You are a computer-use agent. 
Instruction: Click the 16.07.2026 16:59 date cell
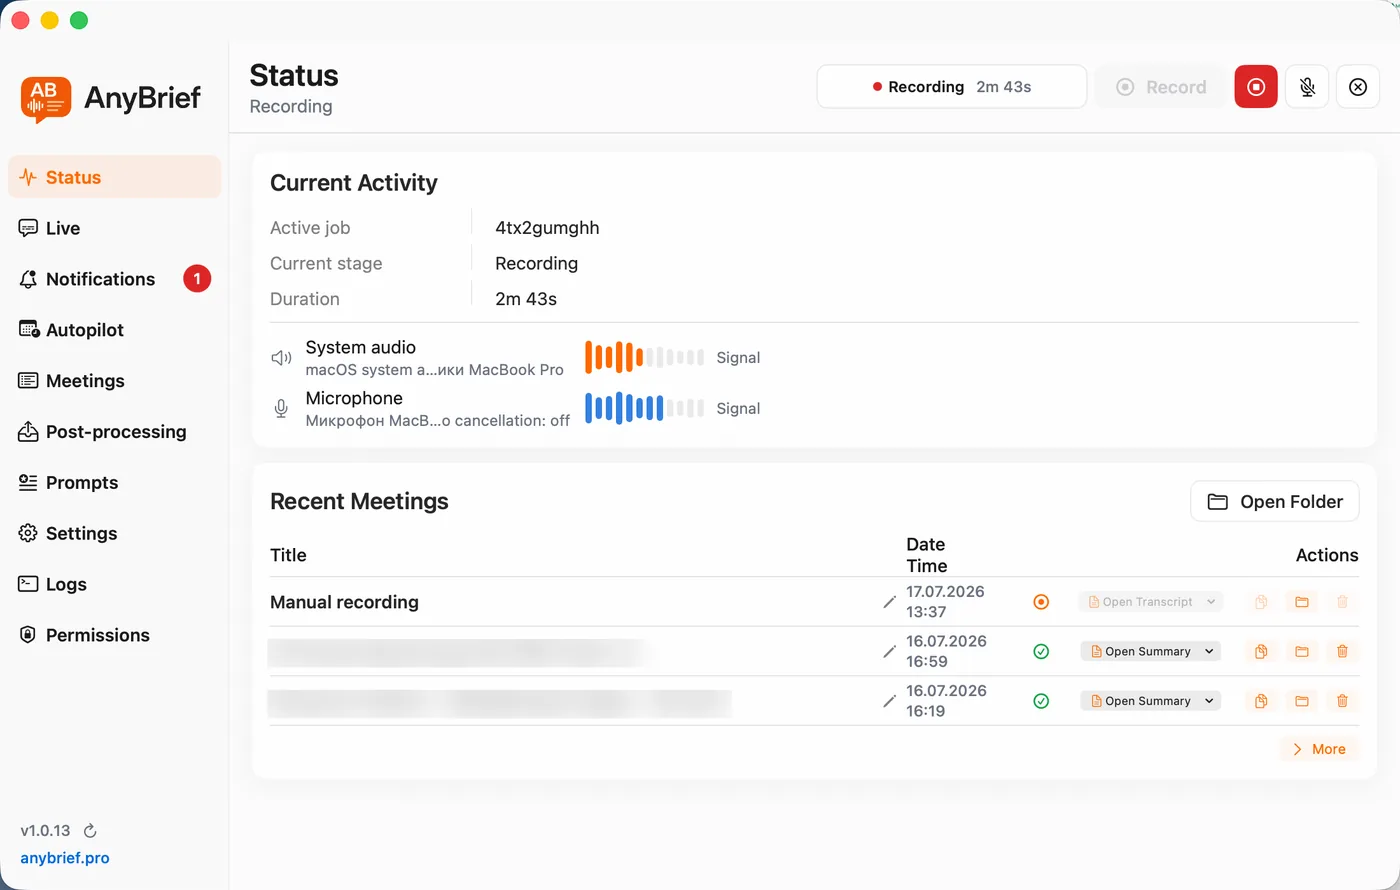coord(945,651)
